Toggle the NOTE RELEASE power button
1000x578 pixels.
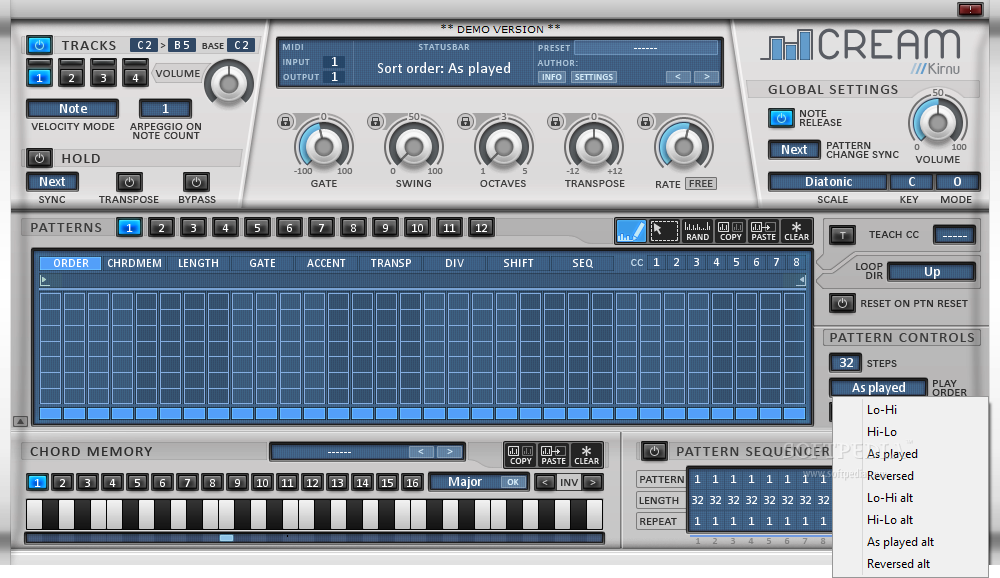(x=781, y=118)
